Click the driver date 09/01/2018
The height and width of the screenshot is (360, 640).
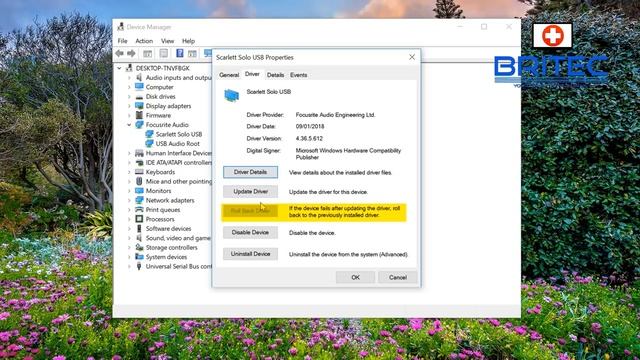(x=310, y=126)
